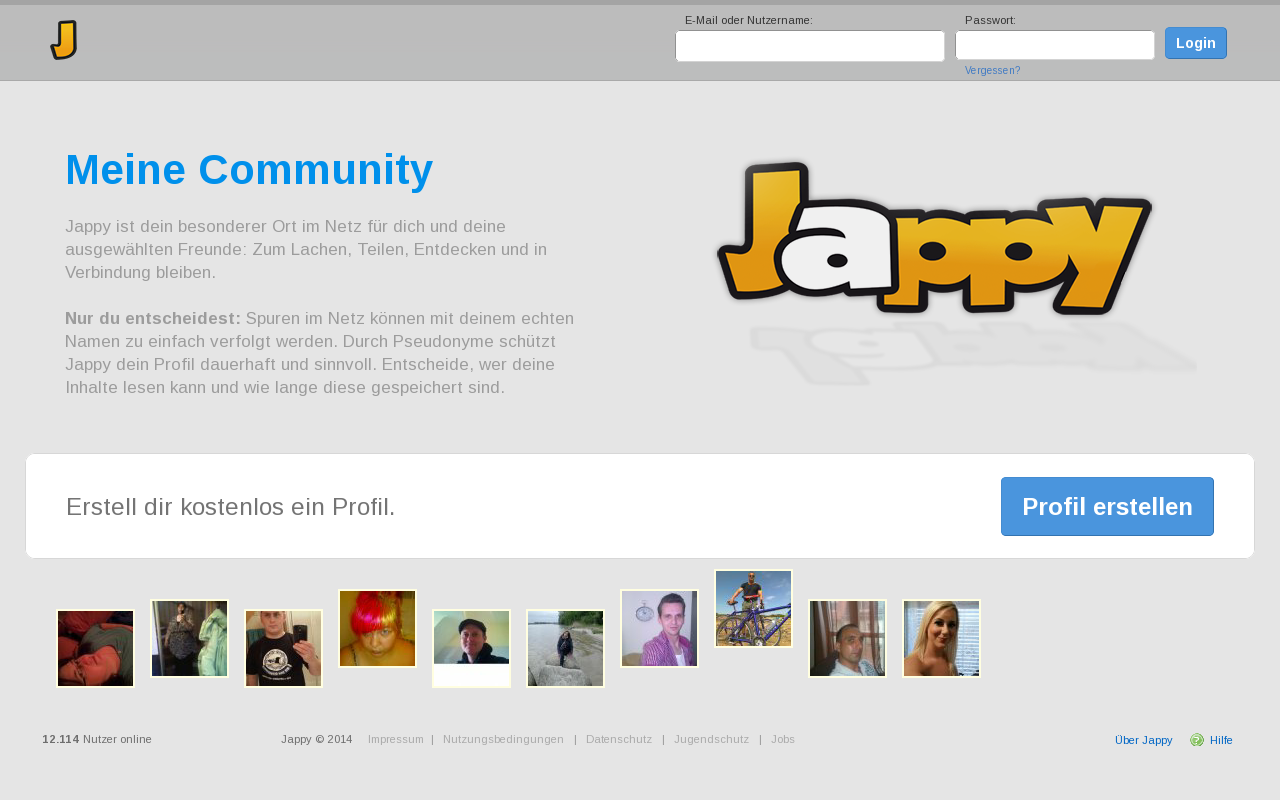Image resolution: width=1280 pixels, height=800 pixels.
Task: Click the Profil erstellen button
Action: tap(1107, 506)
